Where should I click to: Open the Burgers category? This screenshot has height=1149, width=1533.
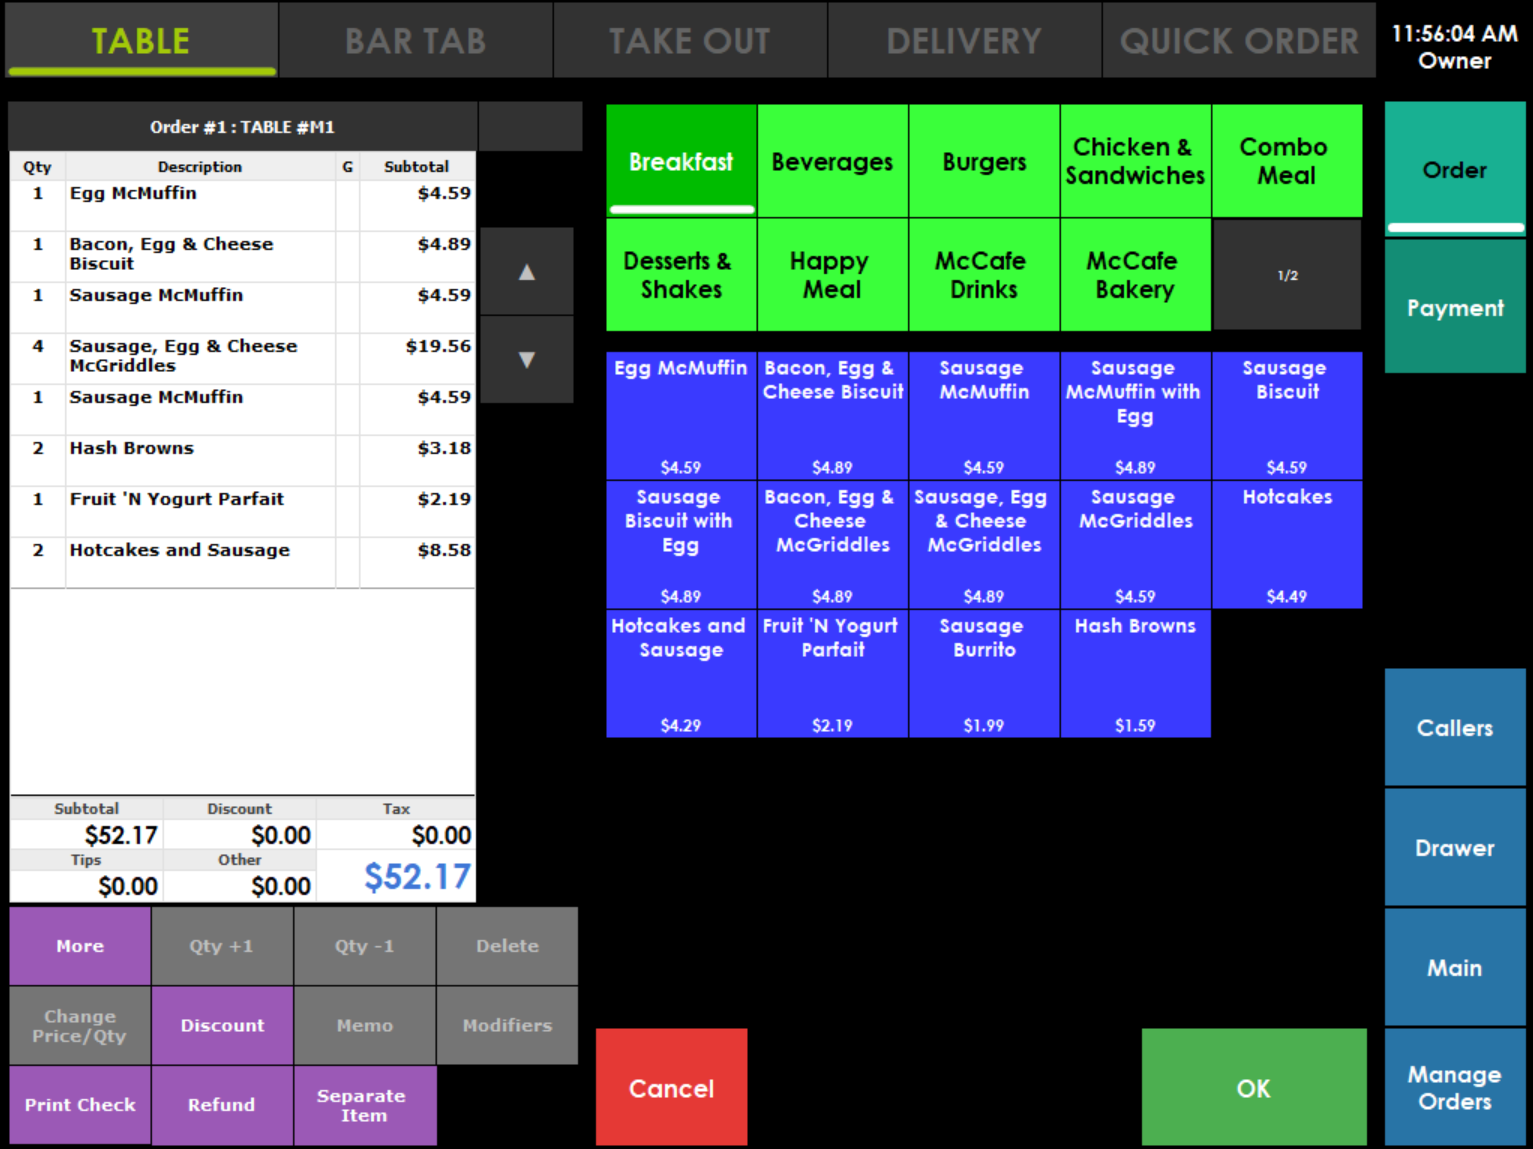[984, 161]
